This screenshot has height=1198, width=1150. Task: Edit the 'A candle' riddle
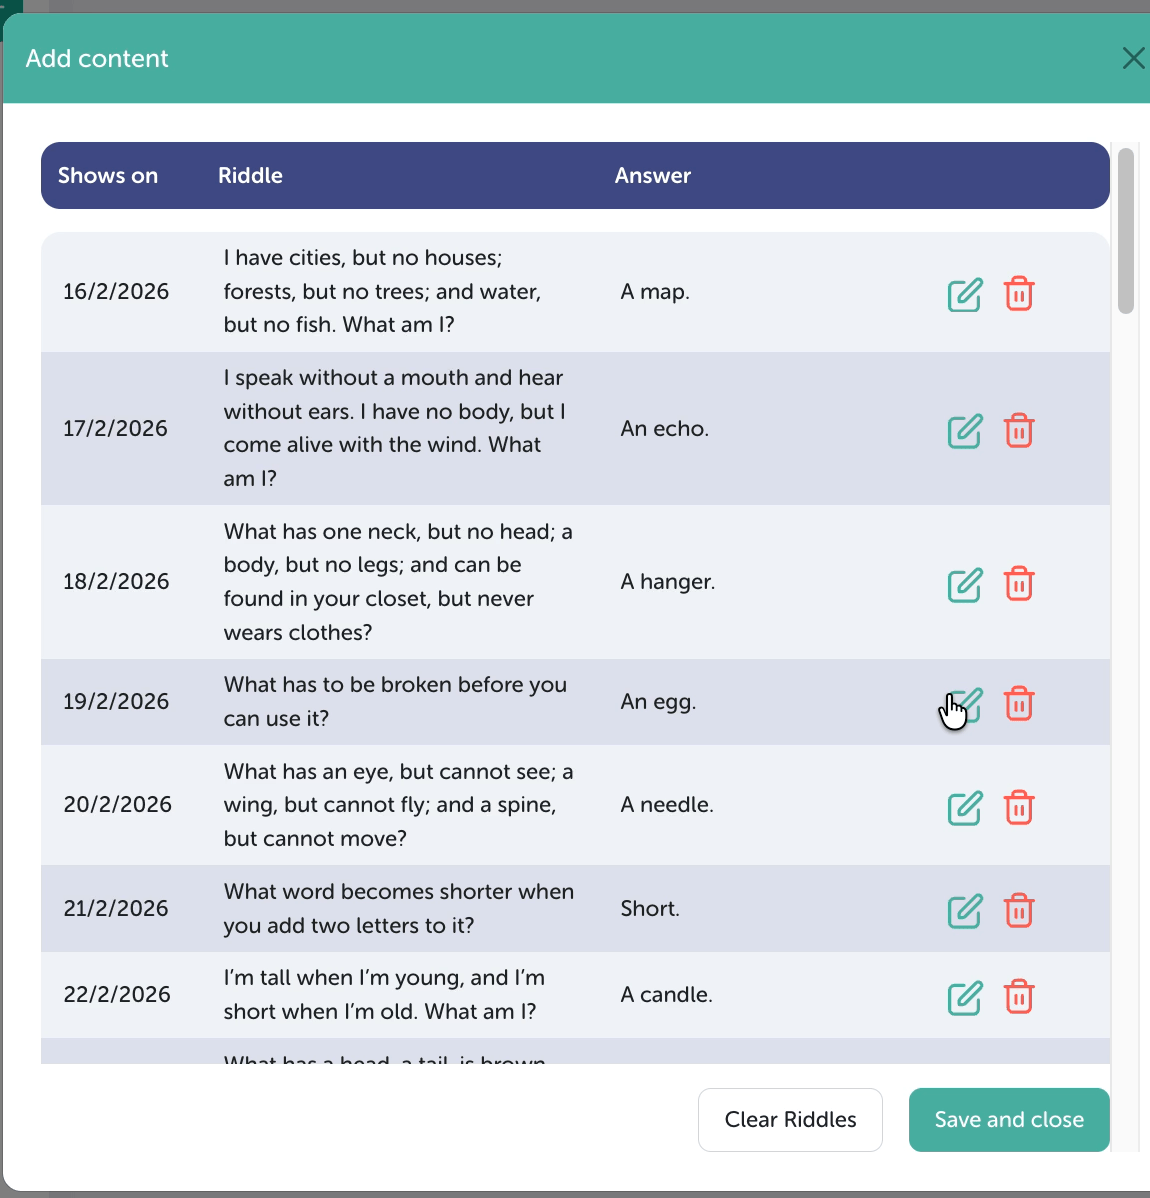click(x=965, y=998)
